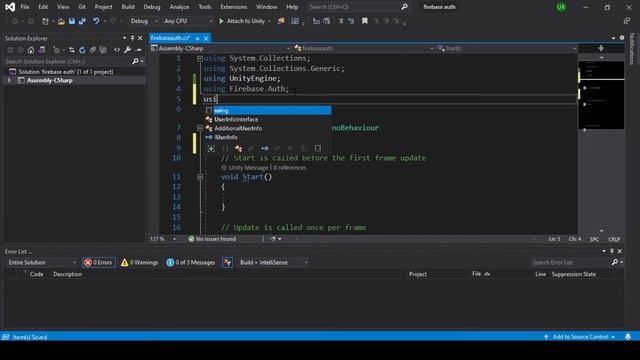Screen dimensions: 640x360
Task: Open the Build + IntelliSense dropdown
Action: [x=273, y=262]
